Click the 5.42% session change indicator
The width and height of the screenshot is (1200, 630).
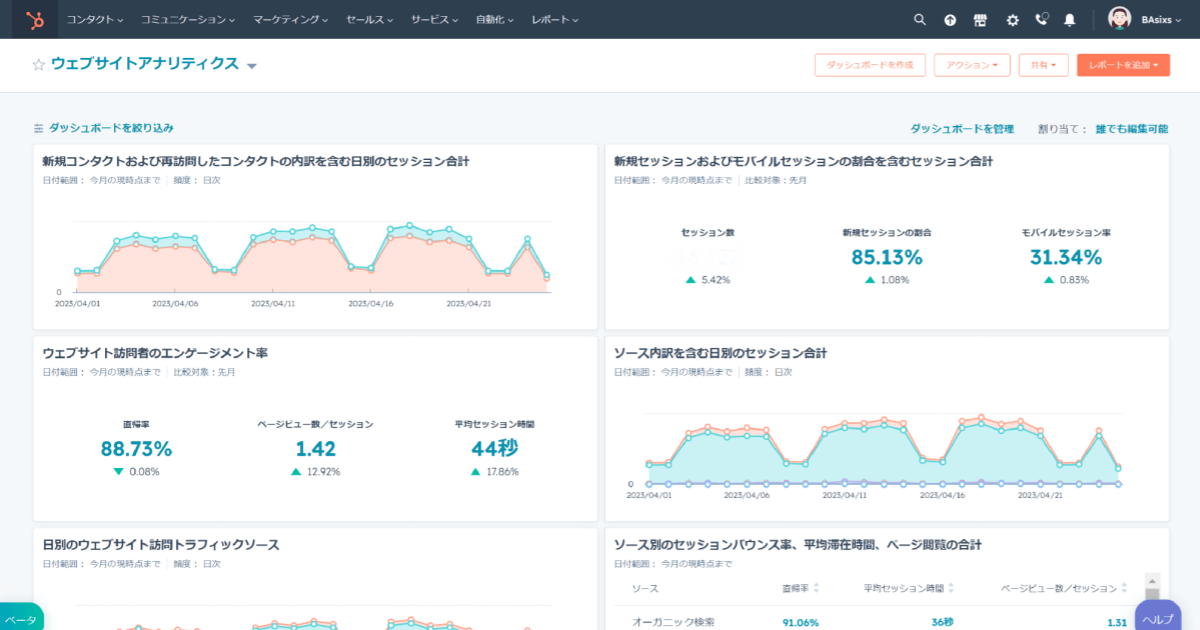[x=708, y=280]
